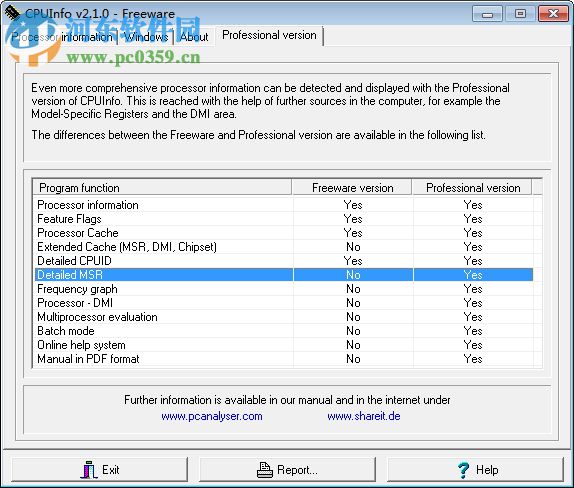Switch to the Windows tab
The width and height of the screenshot is (574, 488).
coord(146,37)
